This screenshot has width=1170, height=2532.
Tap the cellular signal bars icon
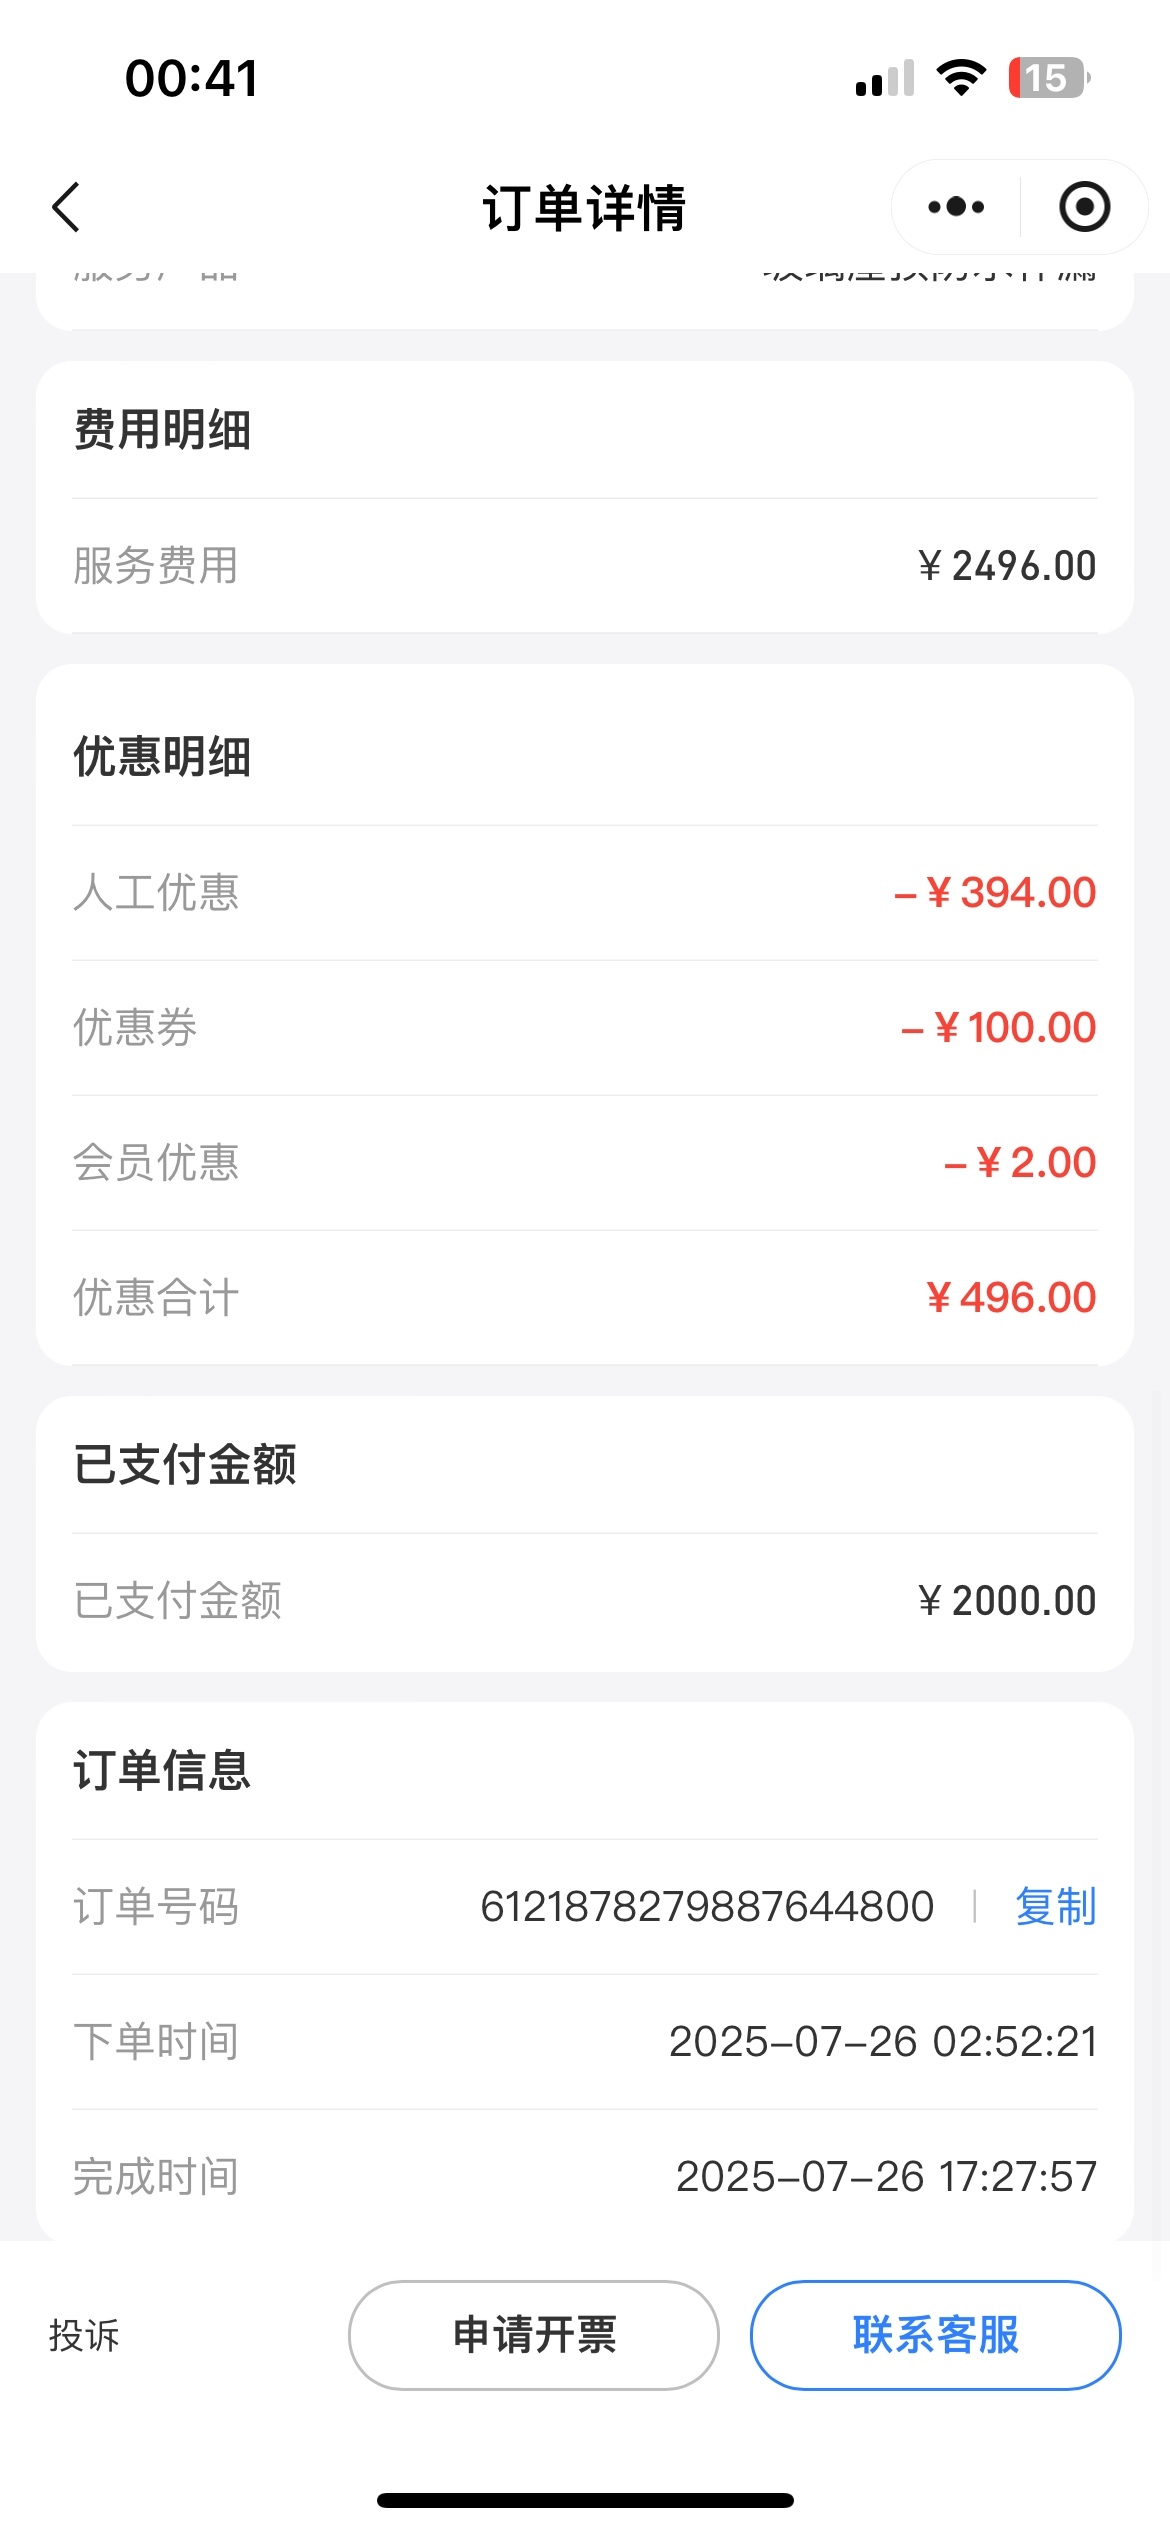885,79
